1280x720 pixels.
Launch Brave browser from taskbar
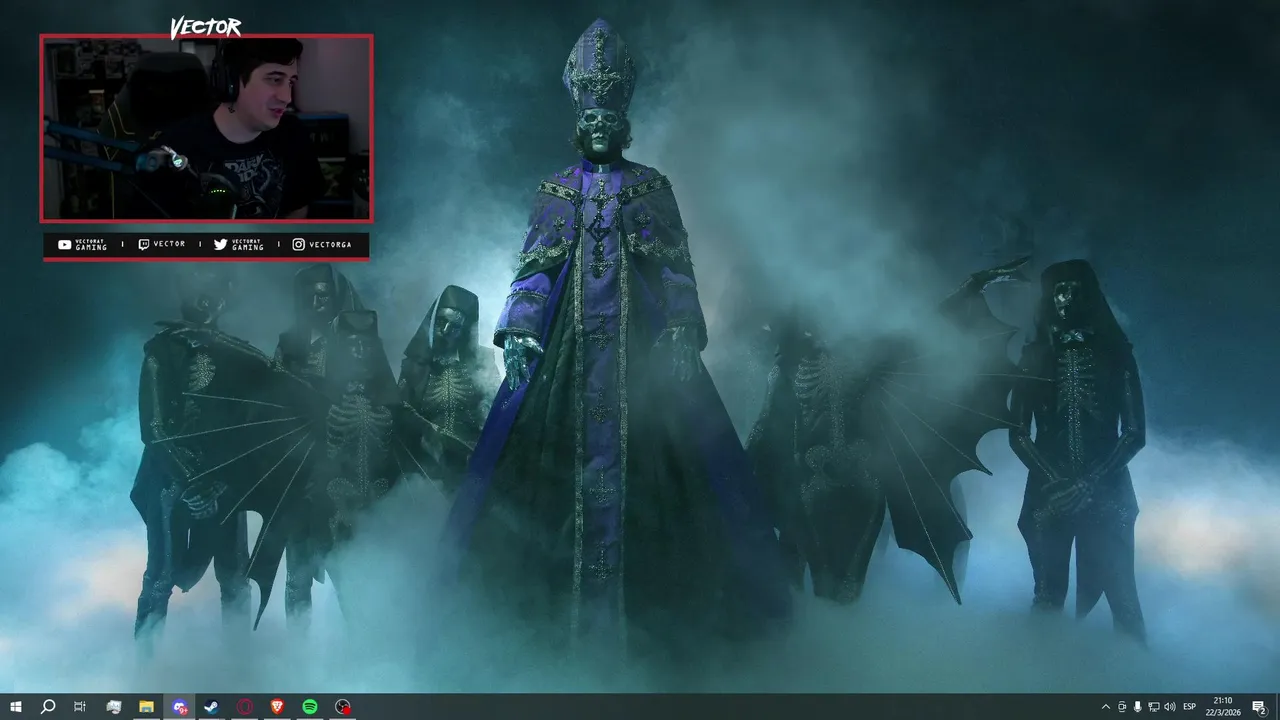point(277,707)
